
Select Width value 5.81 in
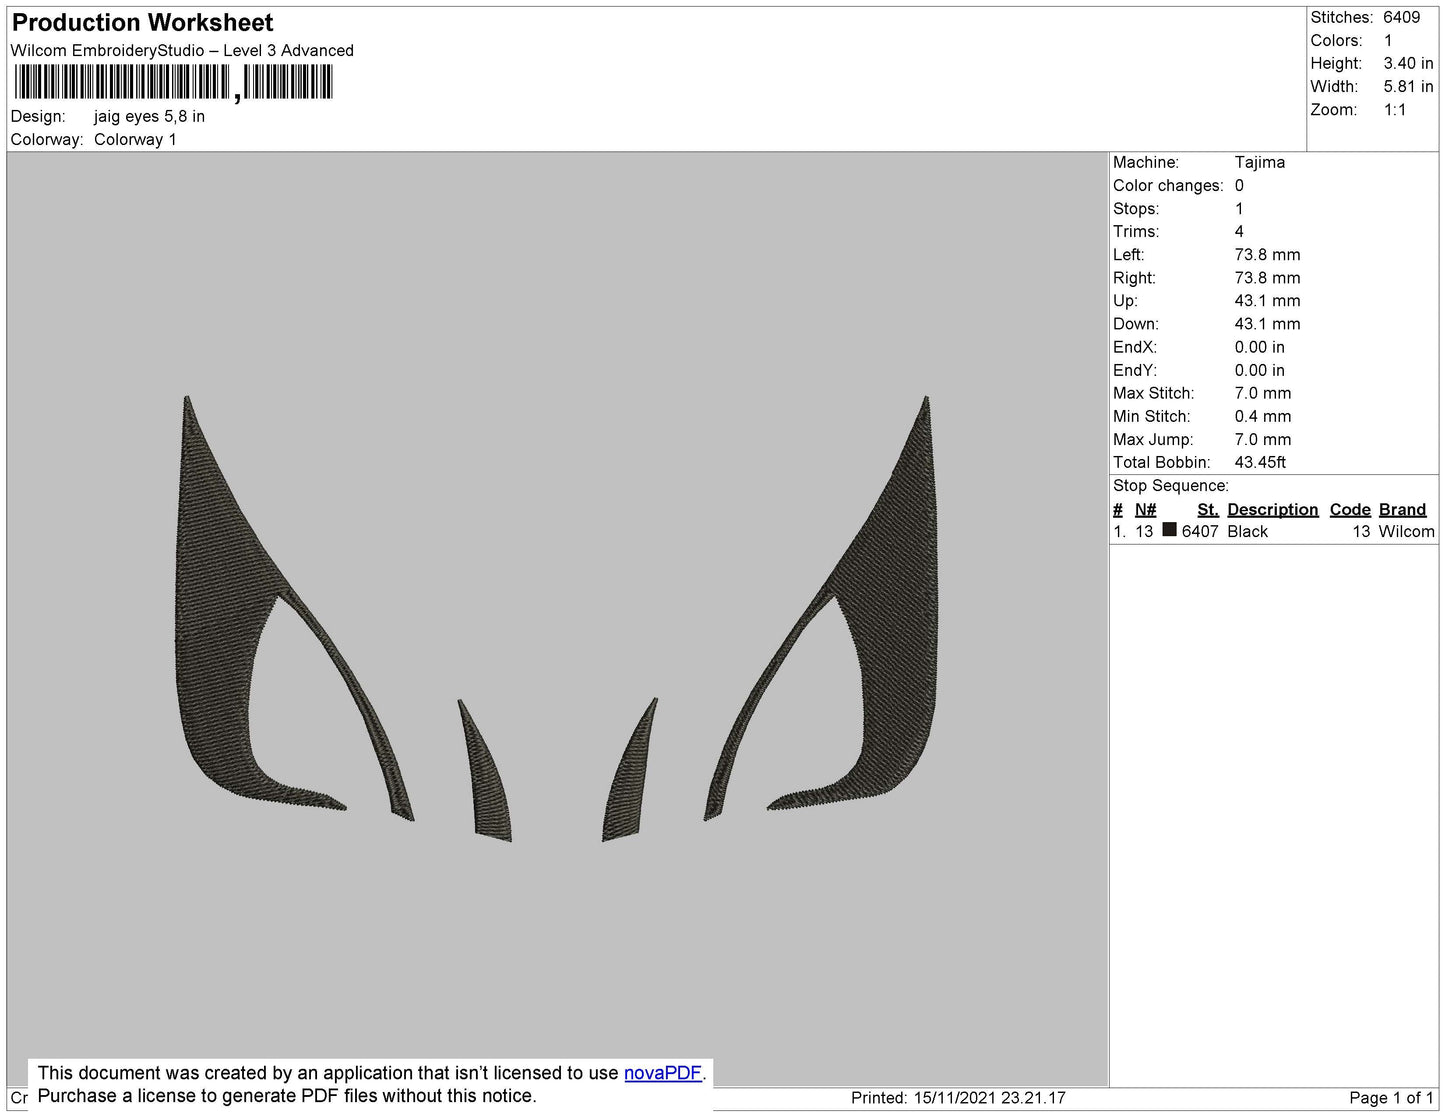pyautogui.click(x=1408, y=86)
